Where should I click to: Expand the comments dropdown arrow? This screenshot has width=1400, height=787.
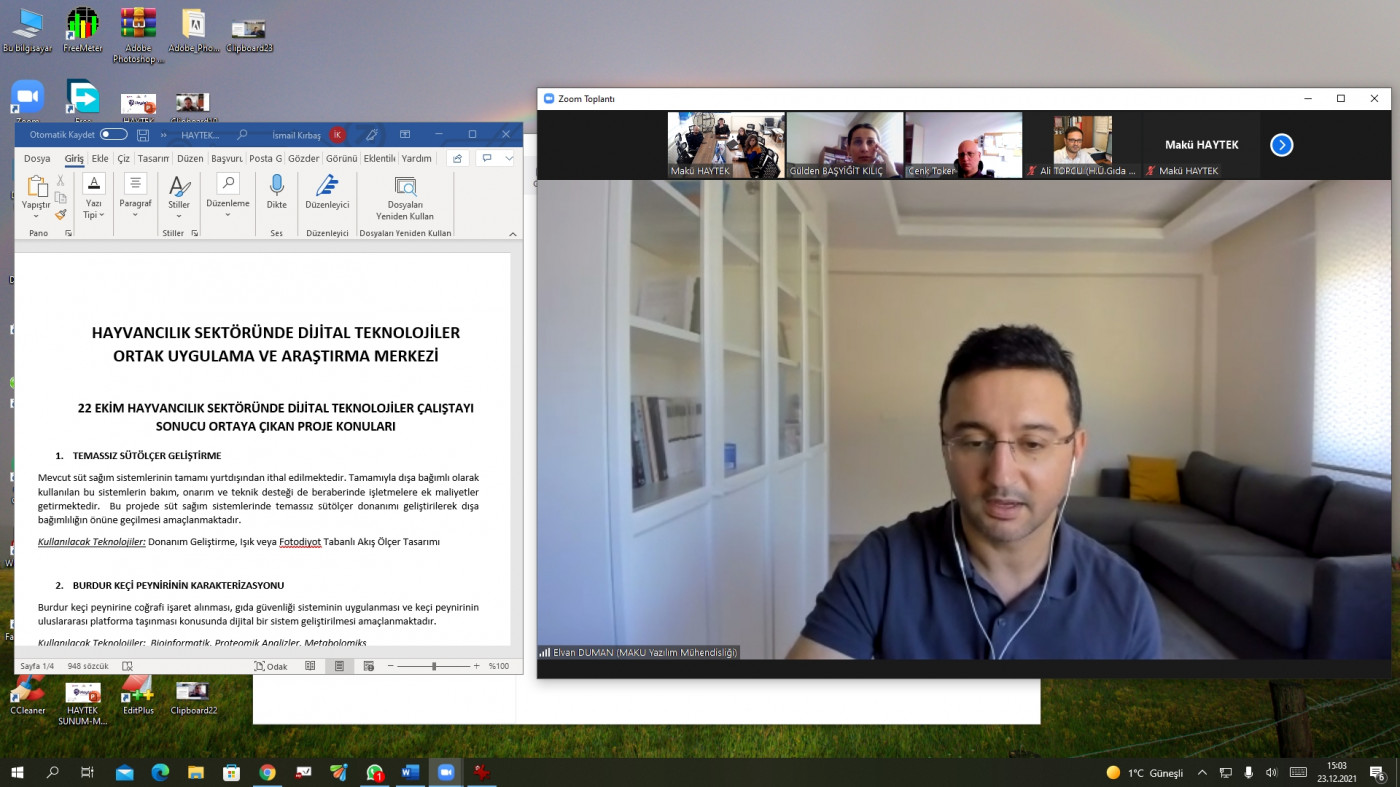[508, 158]
